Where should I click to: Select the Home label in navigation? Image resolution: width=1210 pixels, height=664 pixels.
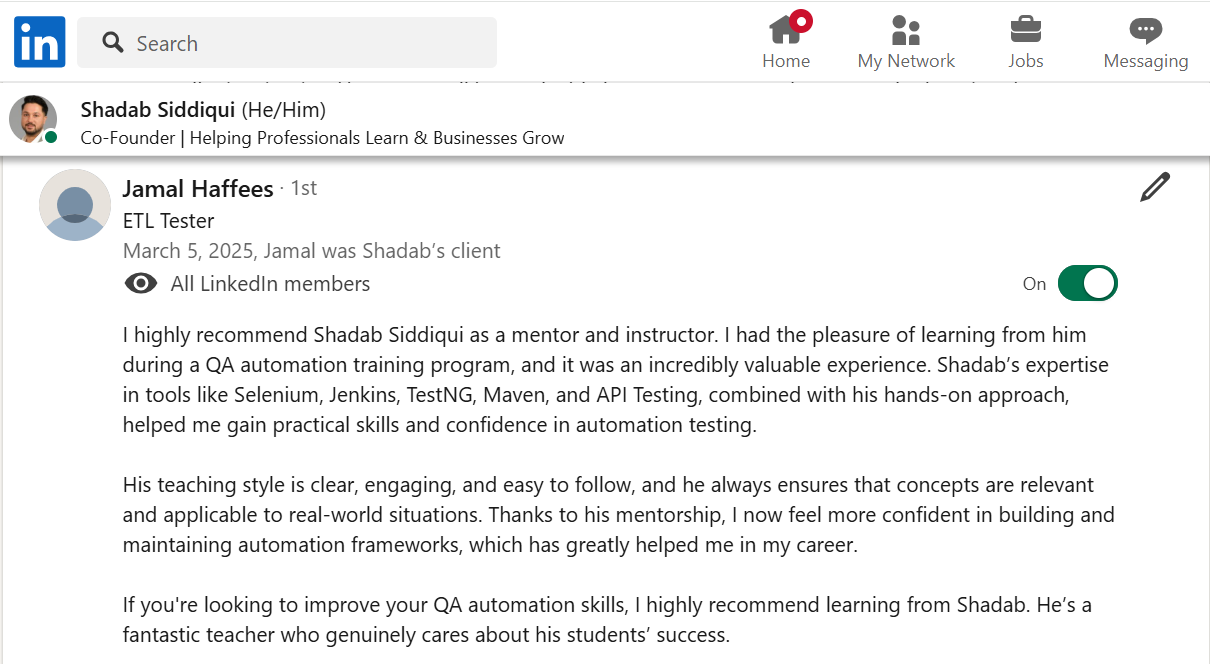(x=786, y=61)
